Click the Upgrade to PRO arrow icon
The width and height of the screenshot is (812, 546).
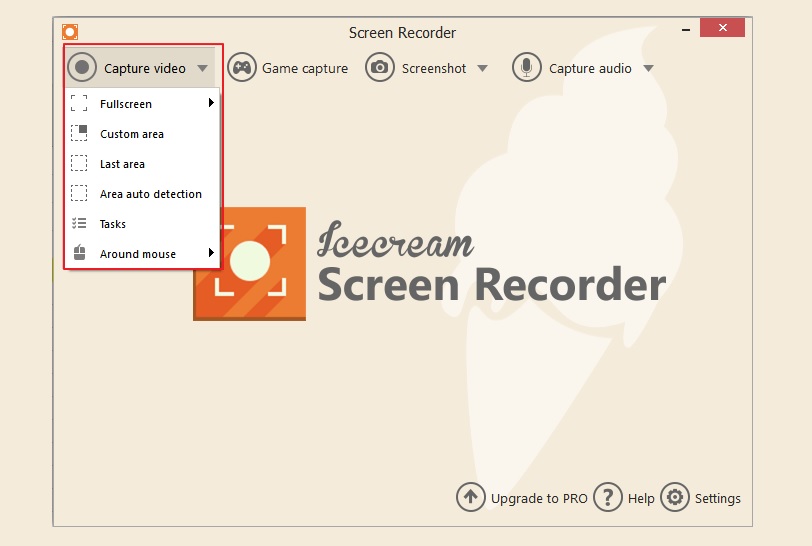coord(471,497)
